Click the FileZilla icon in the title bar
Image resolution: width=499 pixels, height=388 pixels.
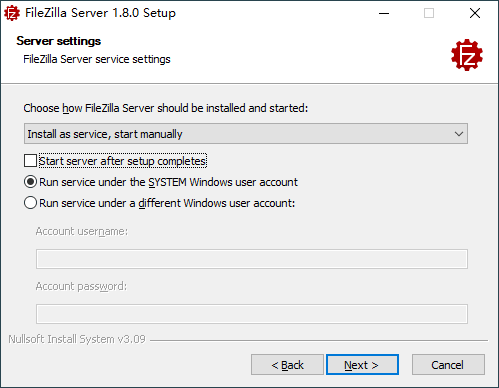12,13
